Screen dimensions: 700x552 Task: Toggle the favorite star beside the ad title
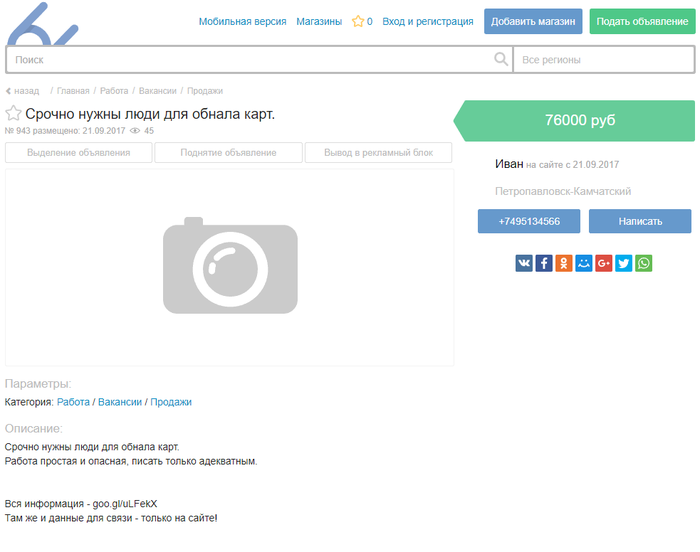[14, 114]
